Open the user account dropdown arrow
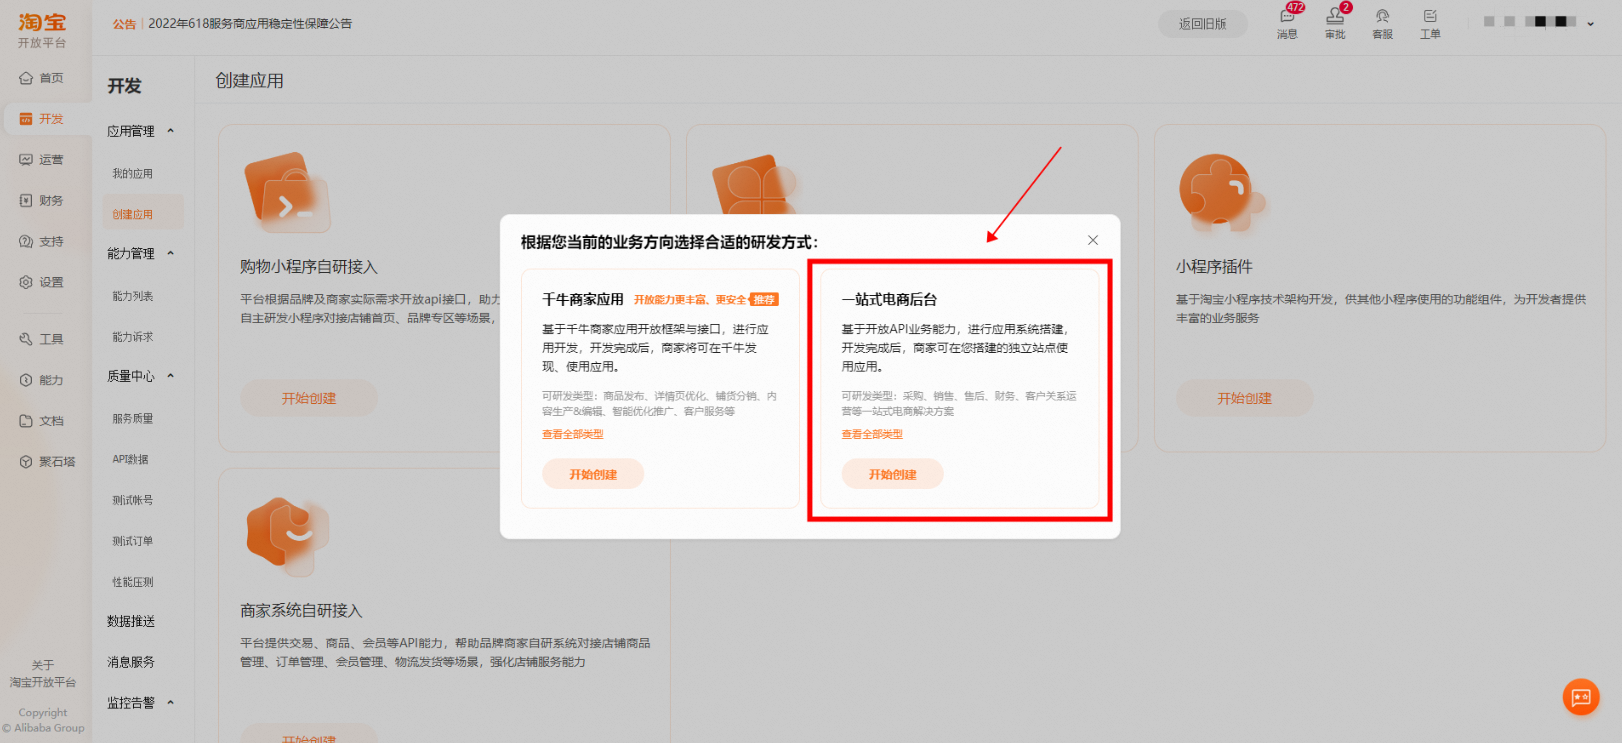Screen dimensions: 1622x743 [1591, 23]
